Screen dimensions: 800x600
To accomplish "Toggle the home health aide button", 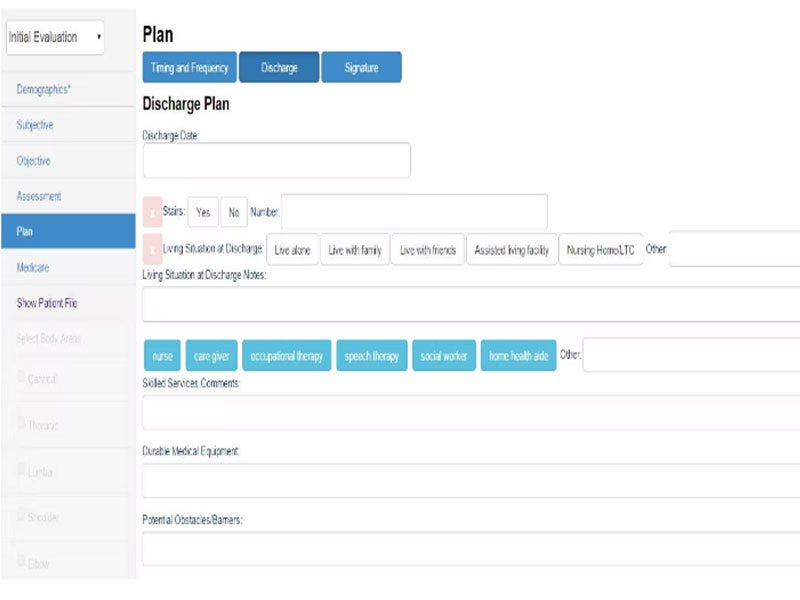I will [517, 356].
